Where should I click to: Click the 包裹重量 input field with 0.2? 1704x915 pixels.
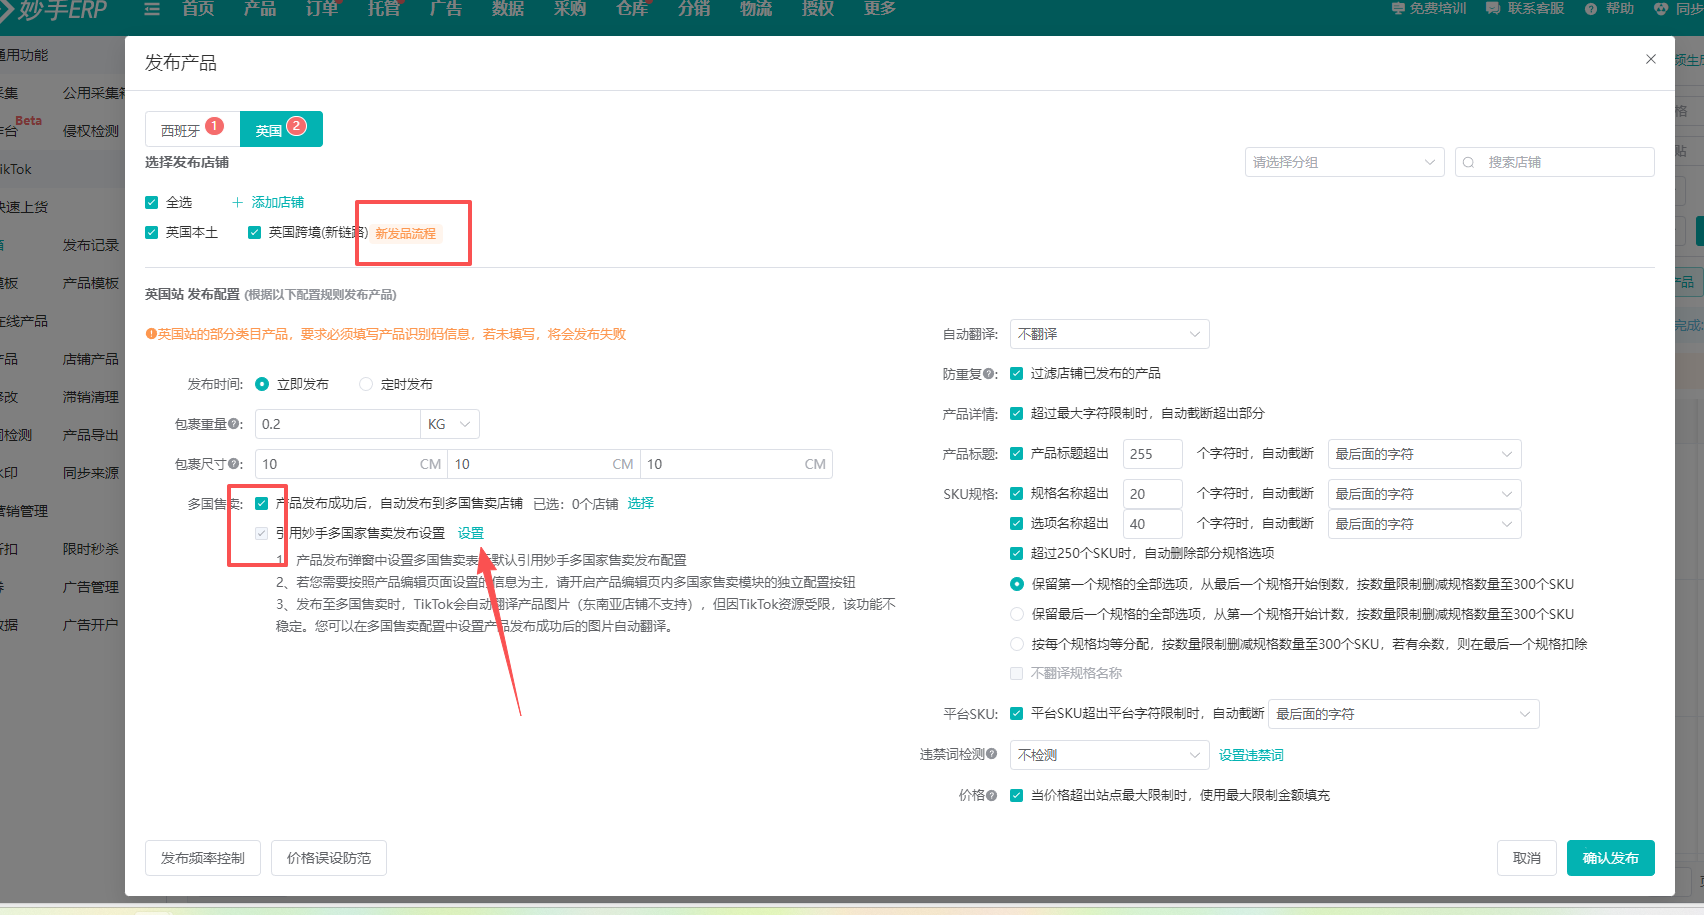[337, 424]
